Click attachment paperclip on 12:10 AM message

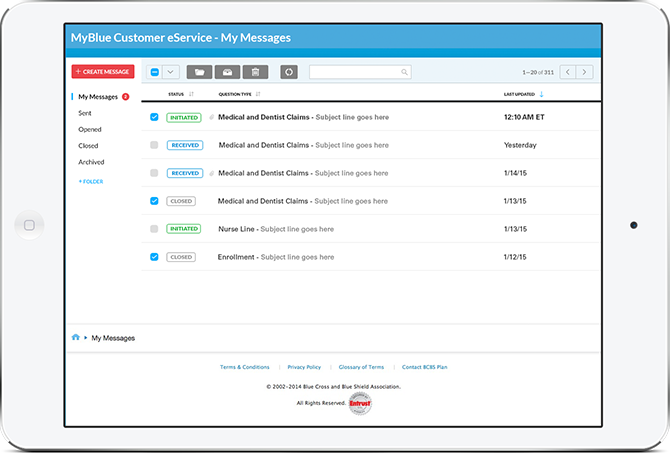212,117
